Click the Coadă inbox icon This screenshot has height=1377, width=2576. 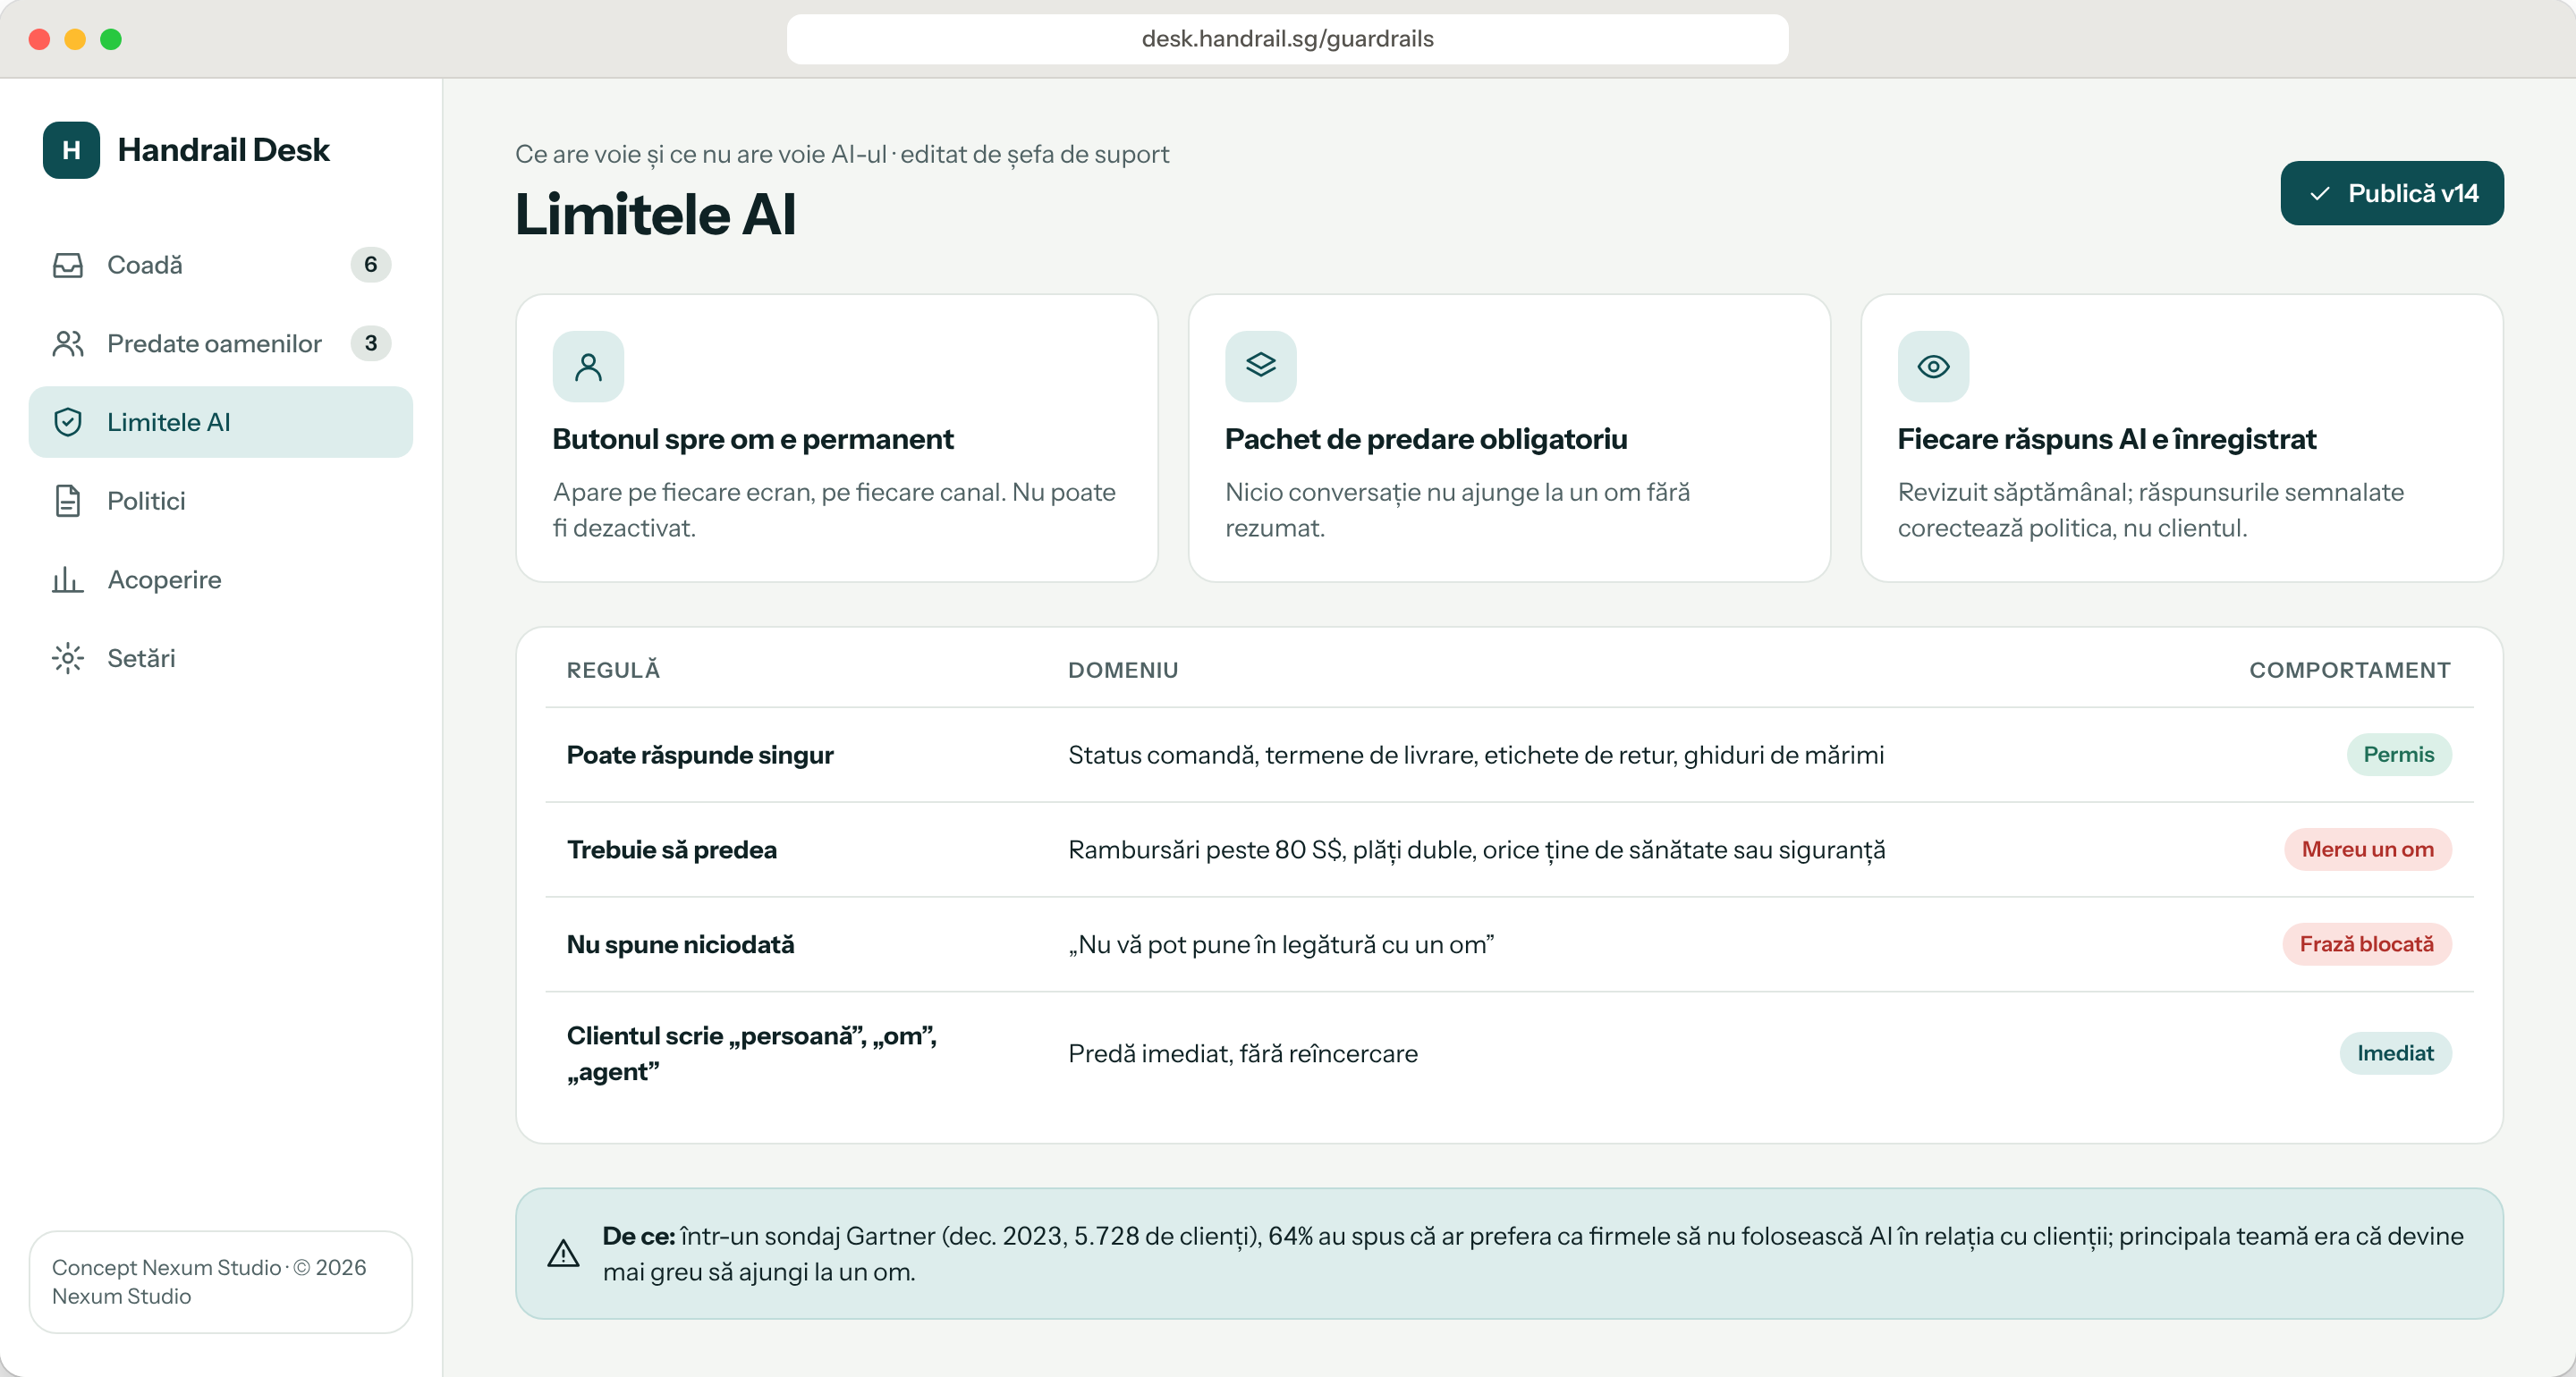click(68, 265)
